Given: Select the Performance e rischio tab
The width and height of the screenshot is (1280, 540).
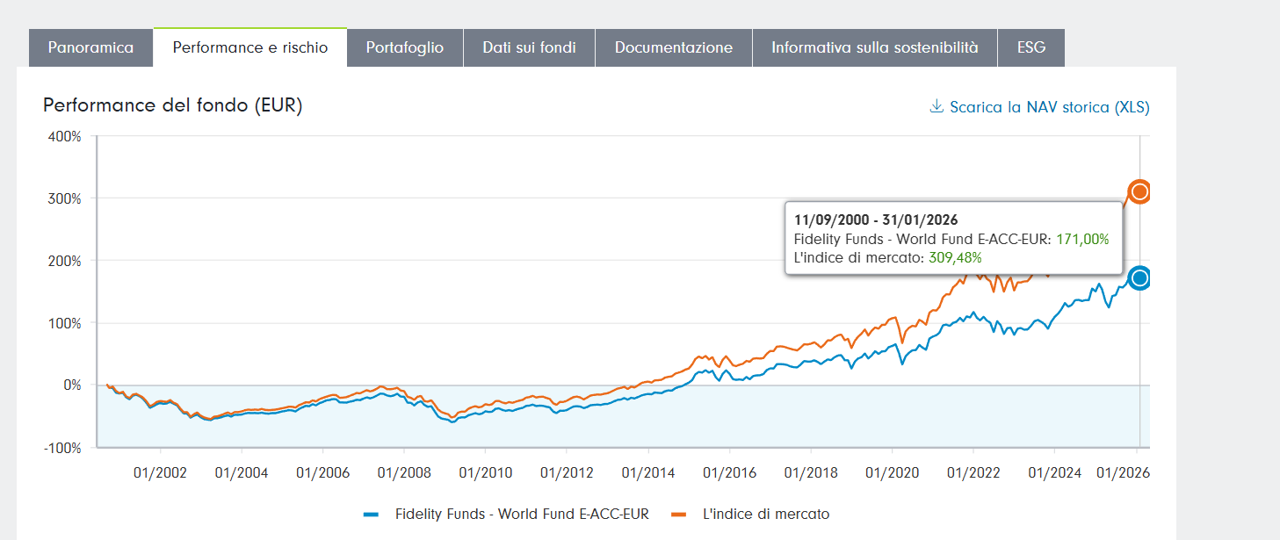Looking at the screenshot, I should pos(250,48).
